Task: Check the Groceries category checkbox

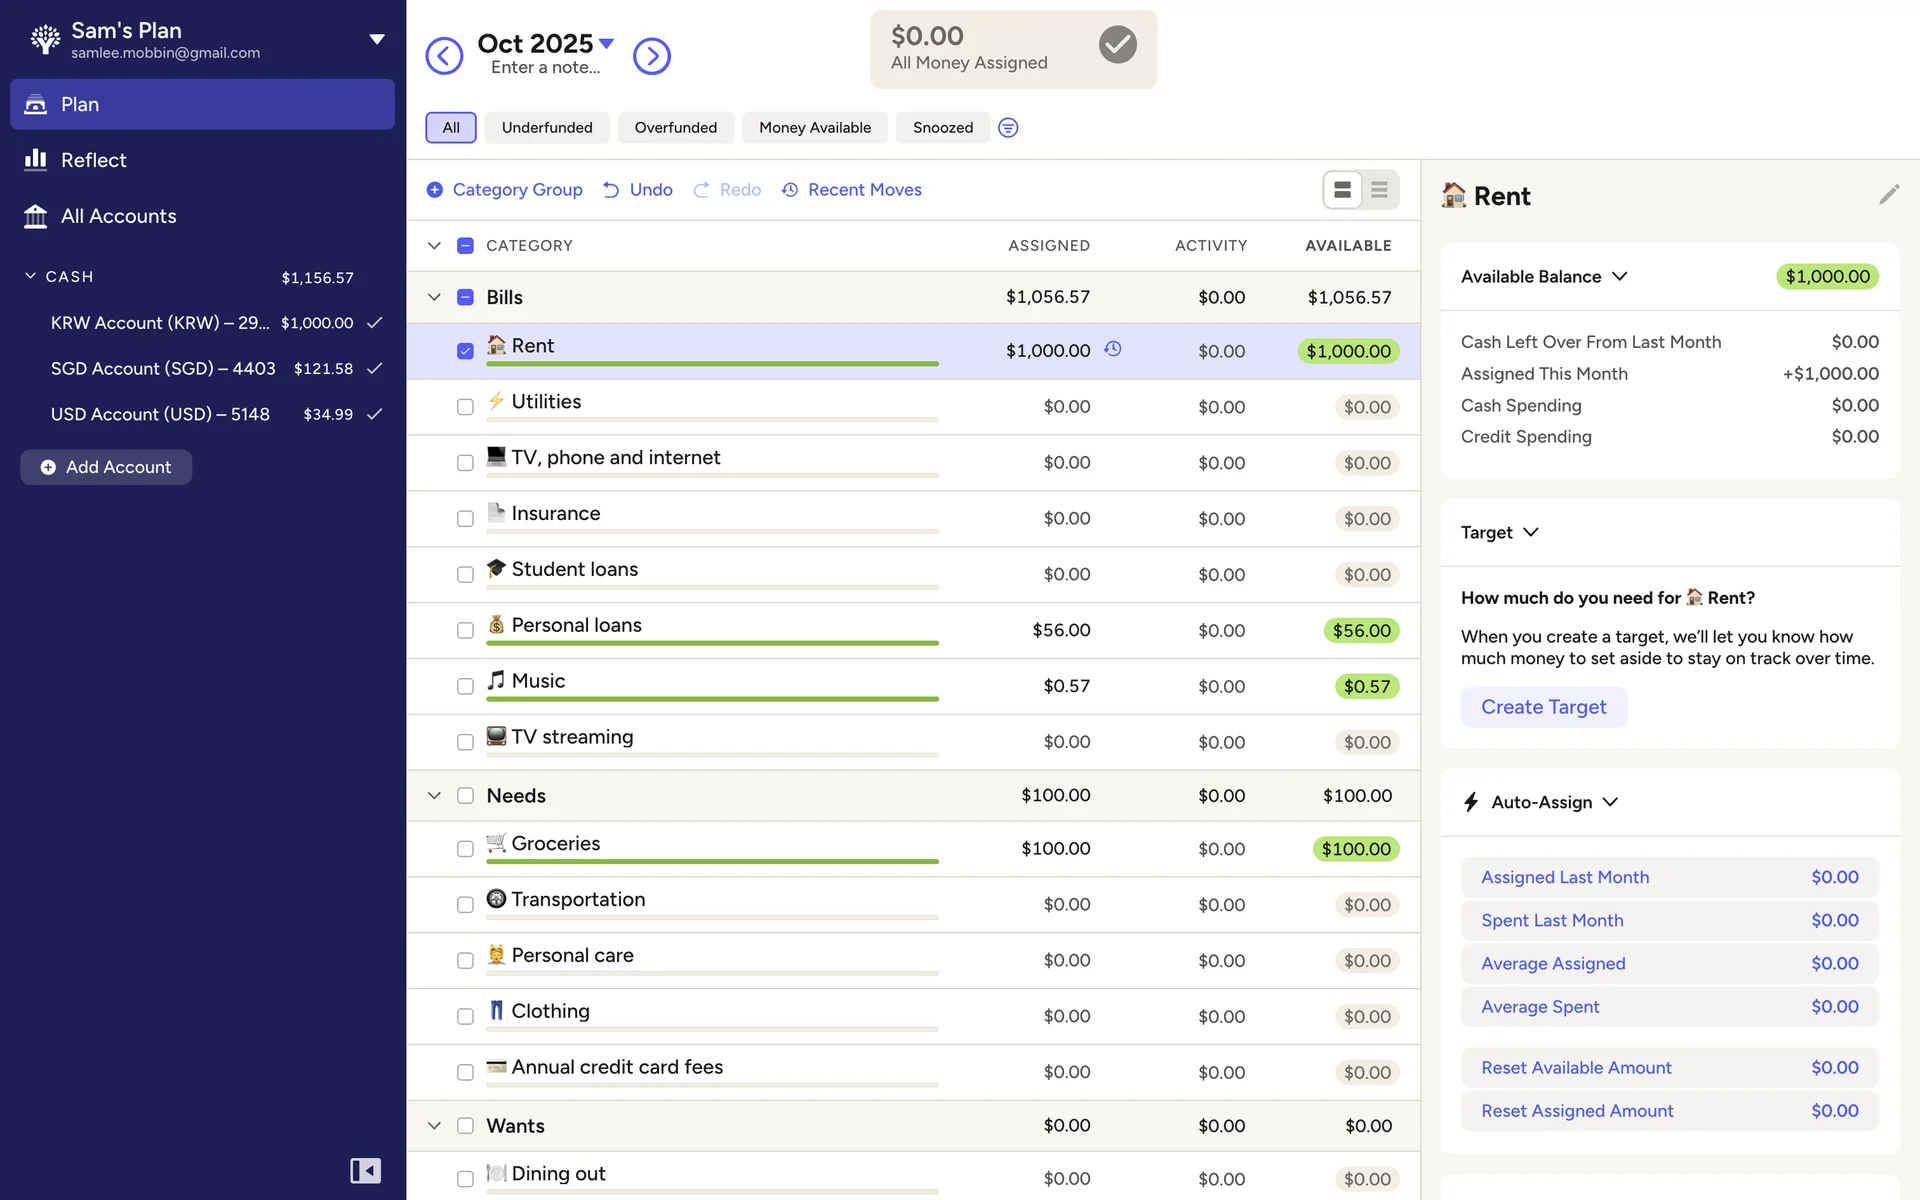Action: [465, 849]
